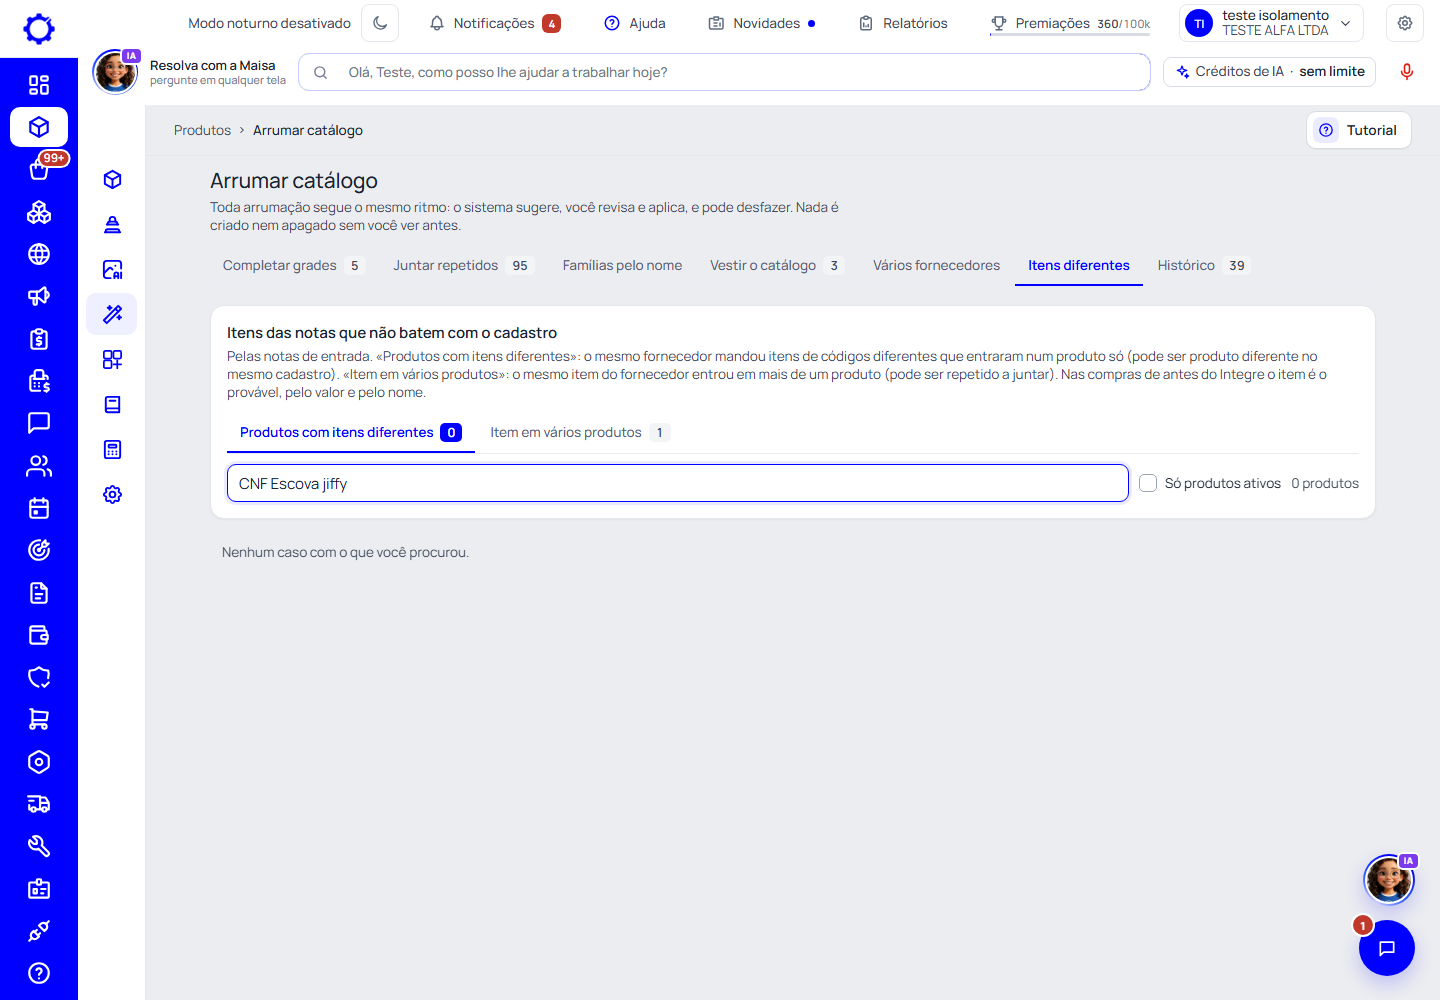Screen dimensions: 1440x1000
Task: Switch to Vestir o catálogo tab
Action: coord(776,265)
